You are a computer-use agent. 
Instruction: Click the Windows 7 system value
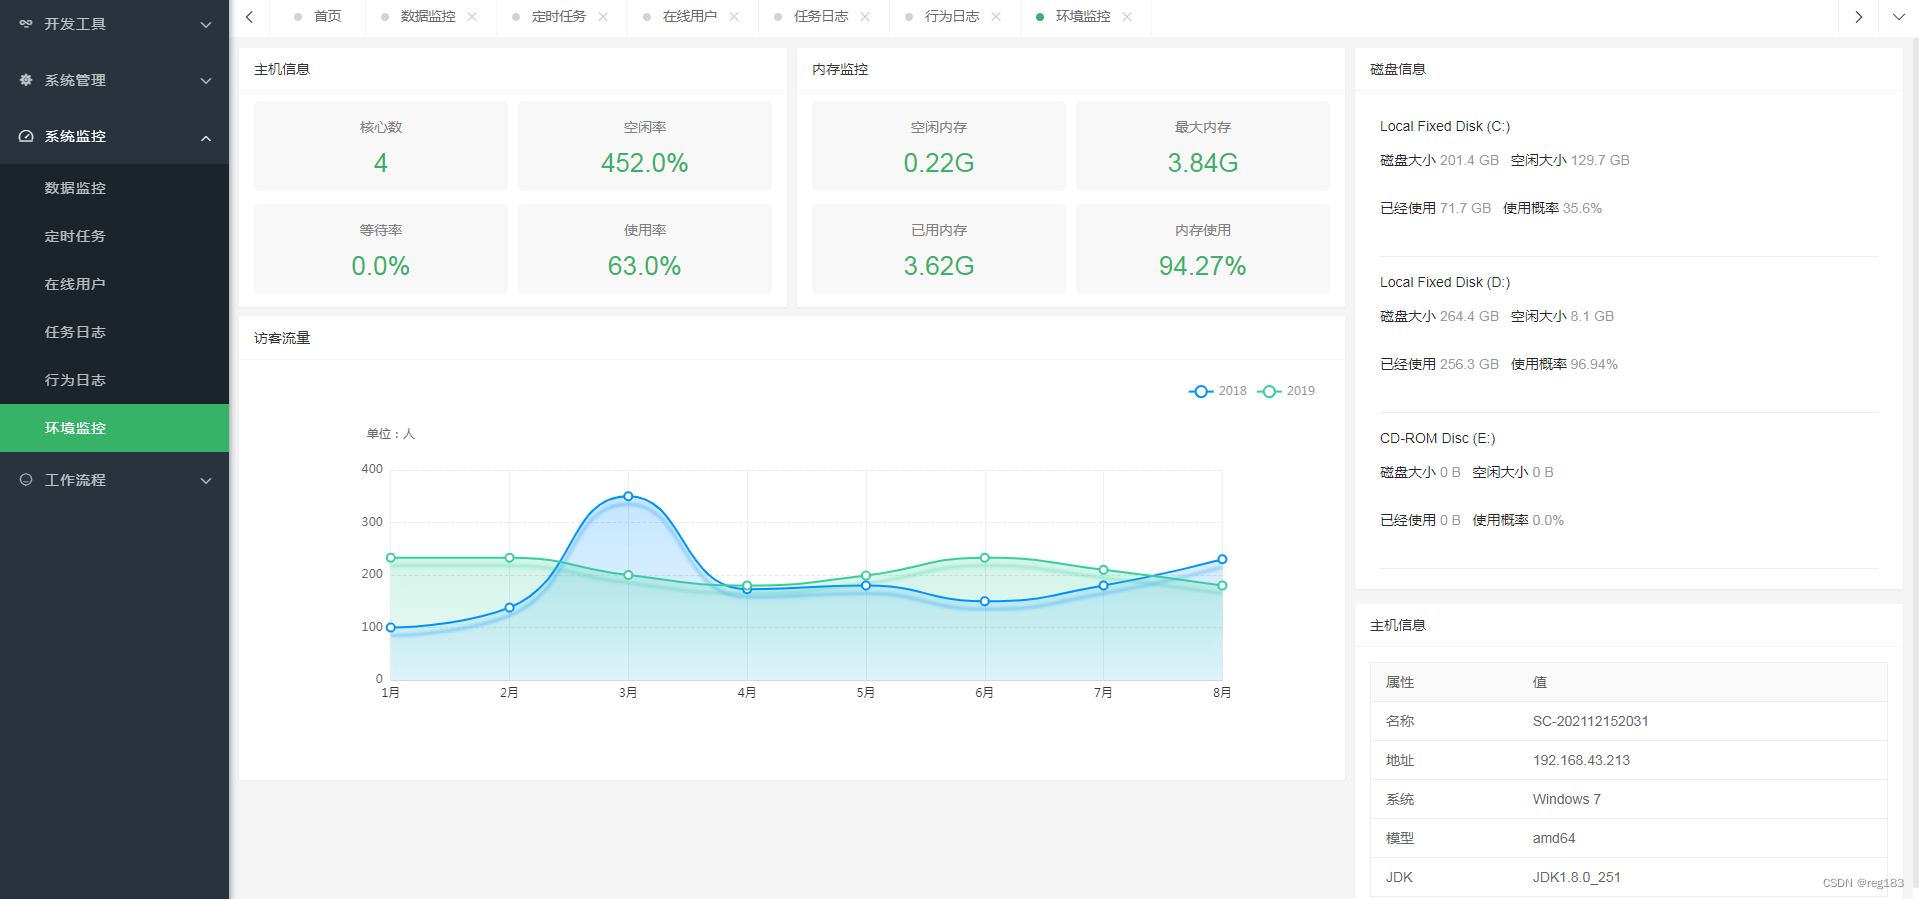[x=1567, y=799]
